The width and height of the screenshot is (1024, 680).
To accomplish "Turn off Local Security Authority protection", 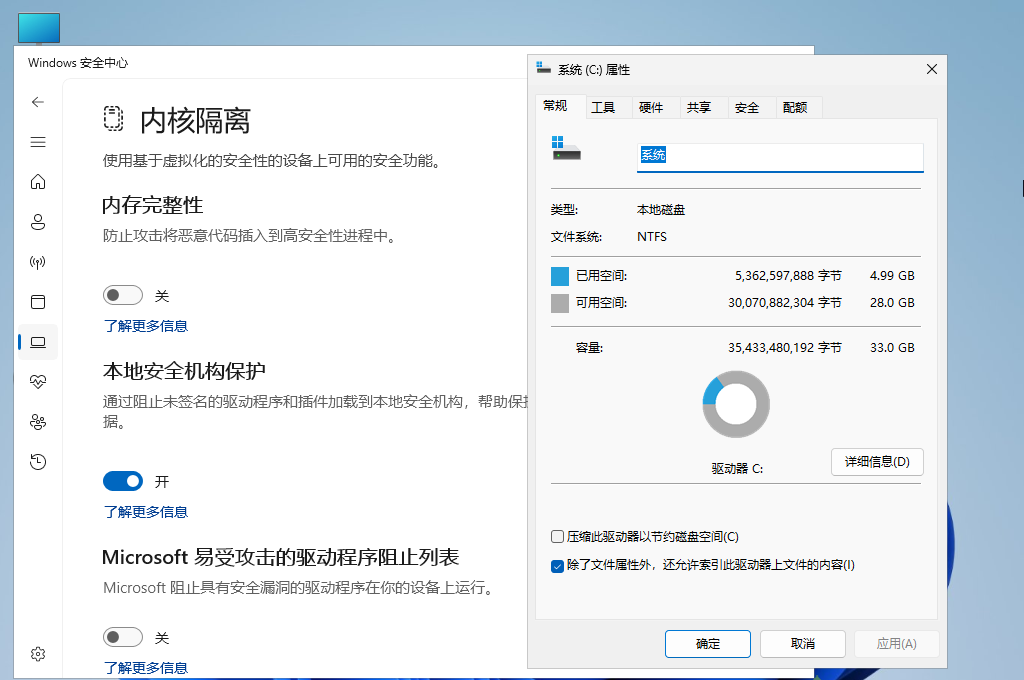I will click(x=123, y=481).
